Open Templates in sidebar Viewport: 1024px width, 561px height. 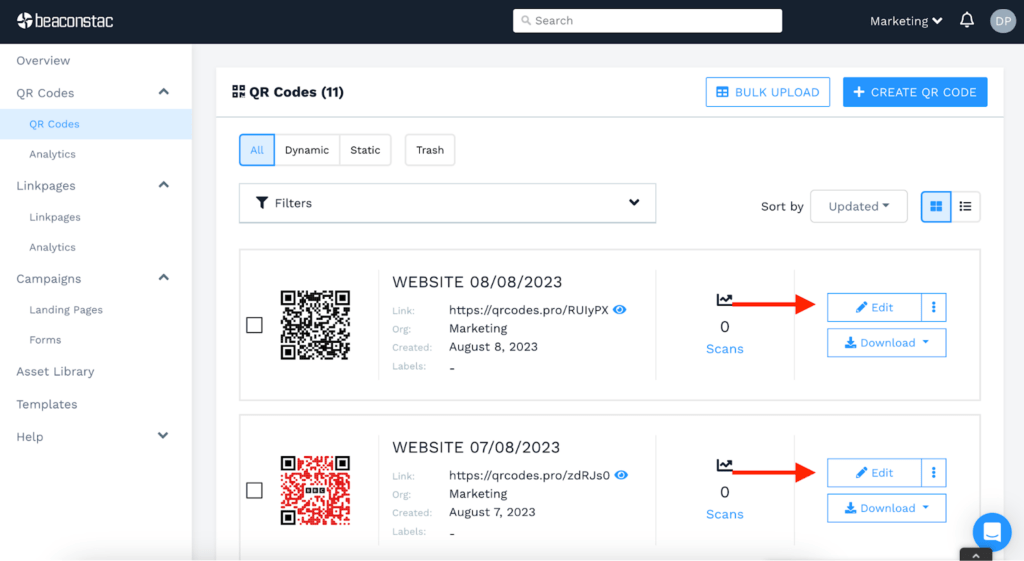tap(46, 404)
